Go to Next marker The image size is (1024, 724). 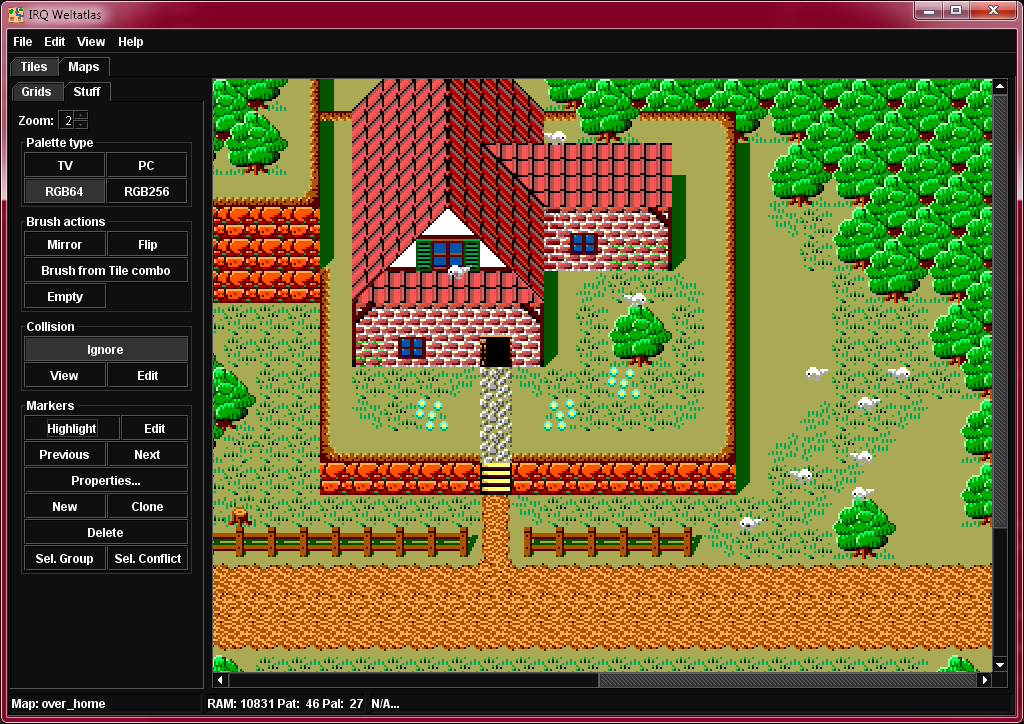147,454
